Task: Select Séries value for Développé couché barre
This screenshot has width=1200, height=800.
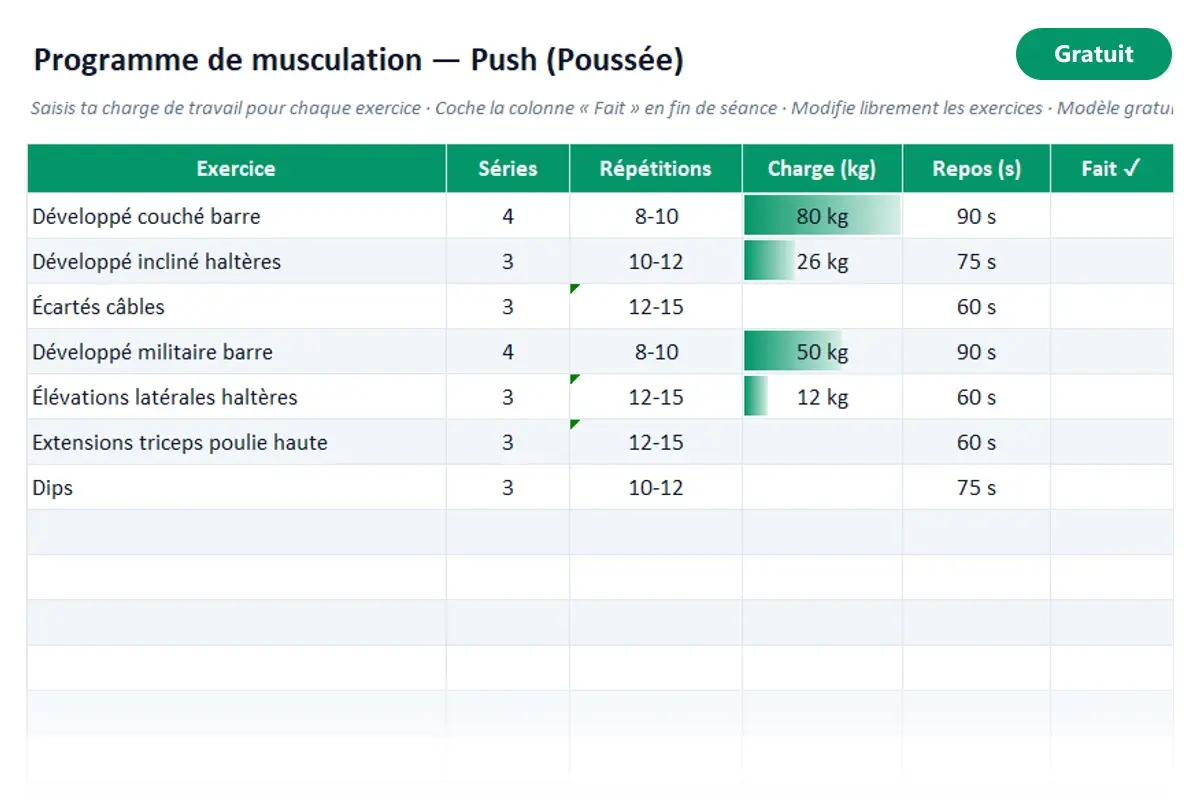Action: click(x=508, y=216)
